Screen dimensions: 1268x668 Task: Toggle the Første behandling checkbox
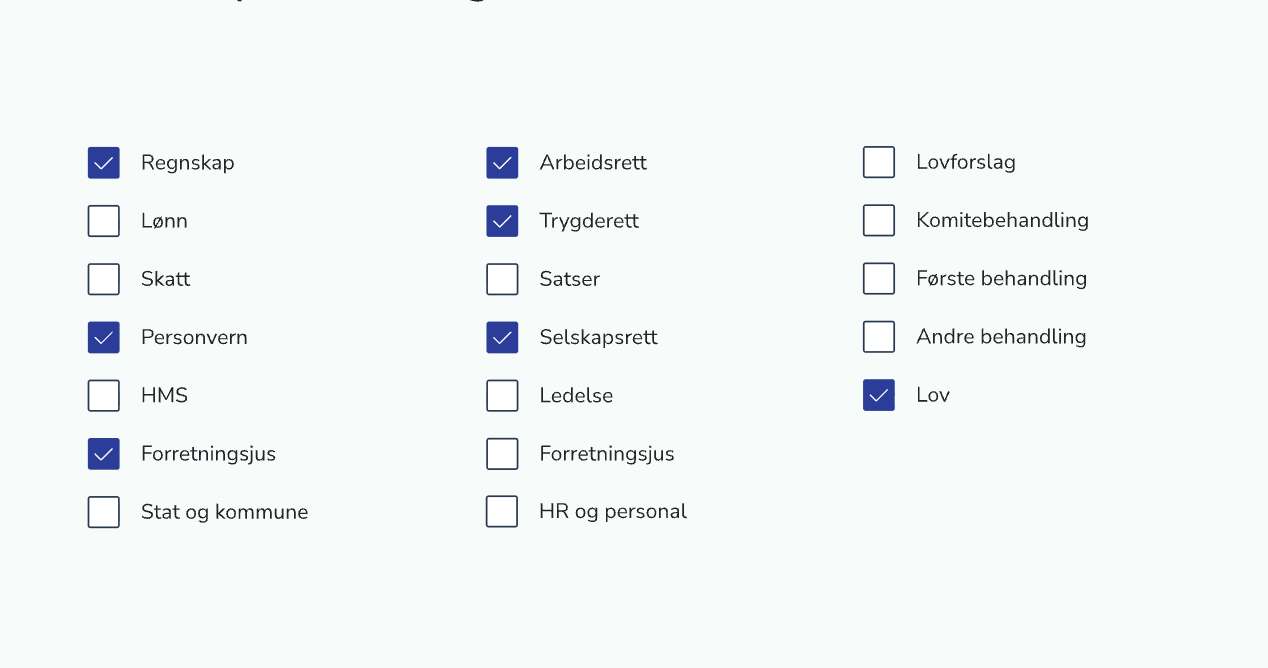pyautogui.click(x=878, y=278)
